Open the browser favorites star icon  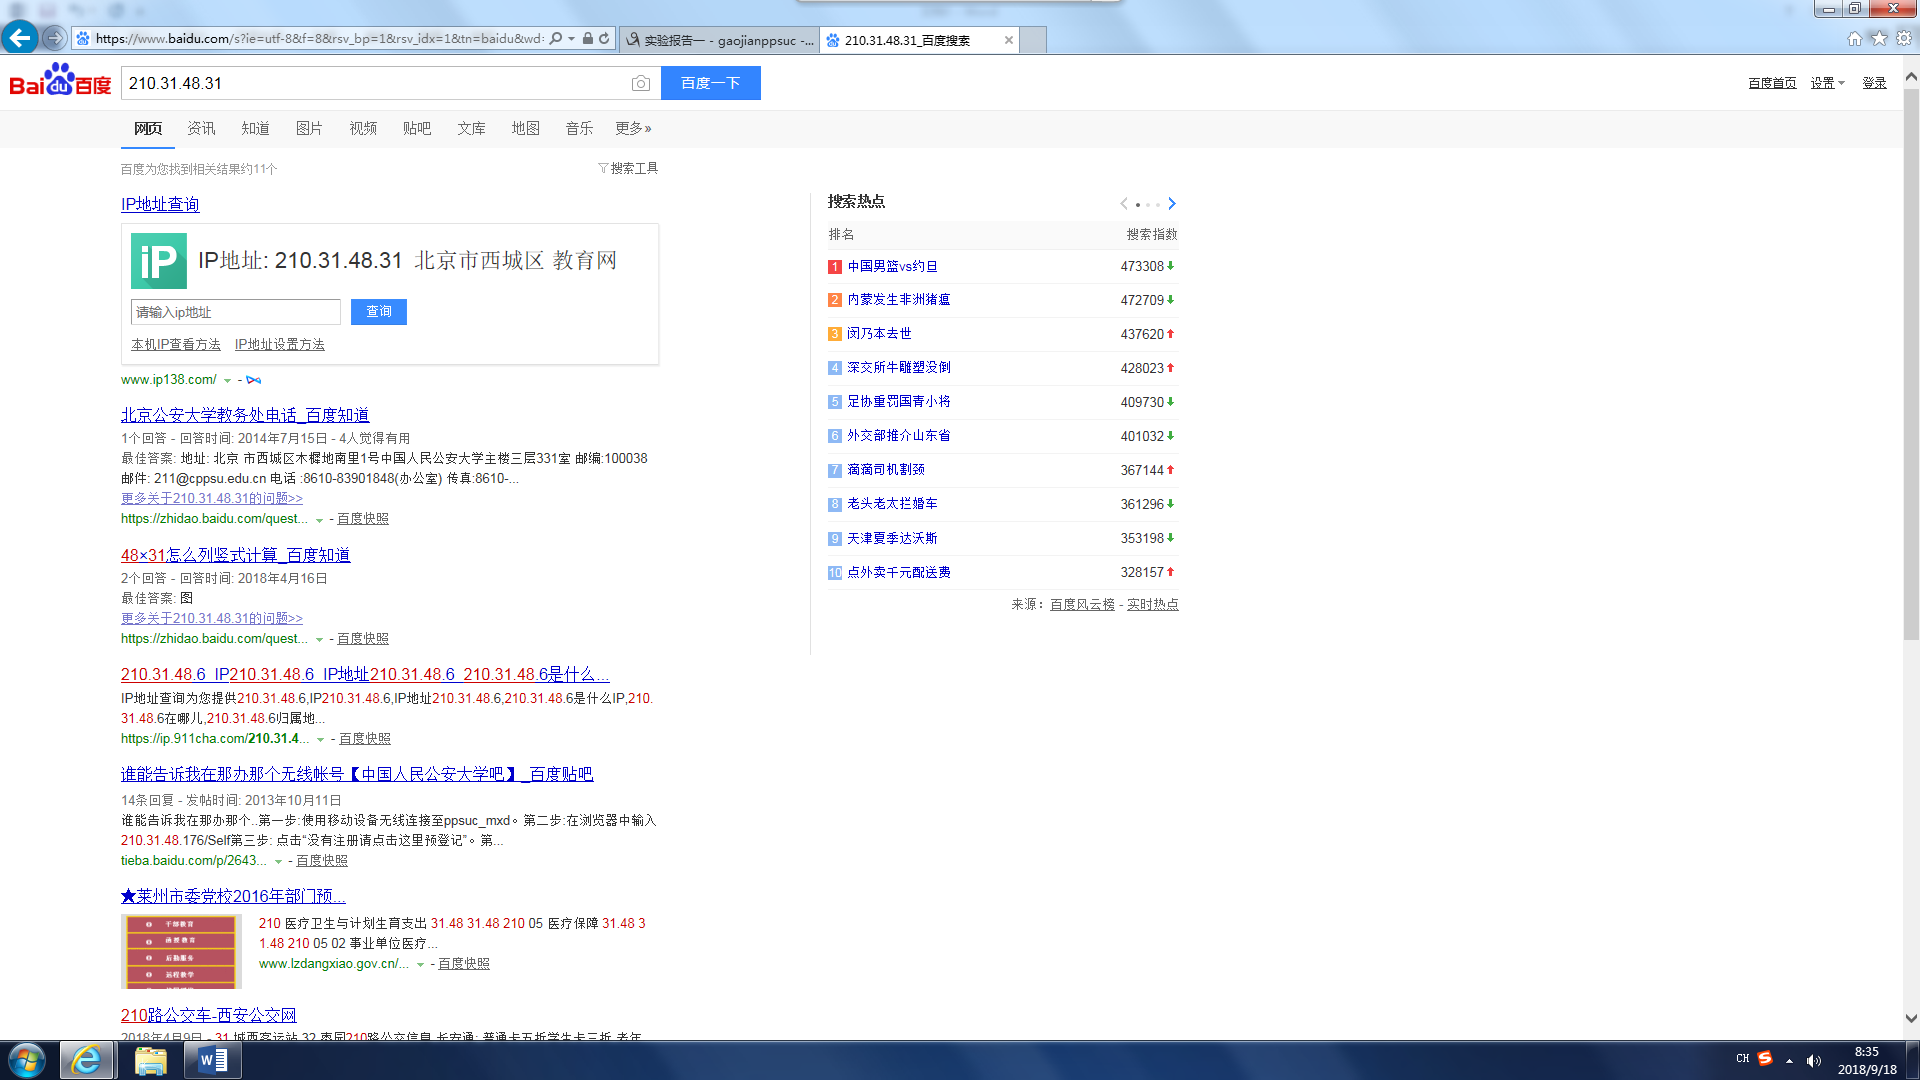[x=1879, y=39]
